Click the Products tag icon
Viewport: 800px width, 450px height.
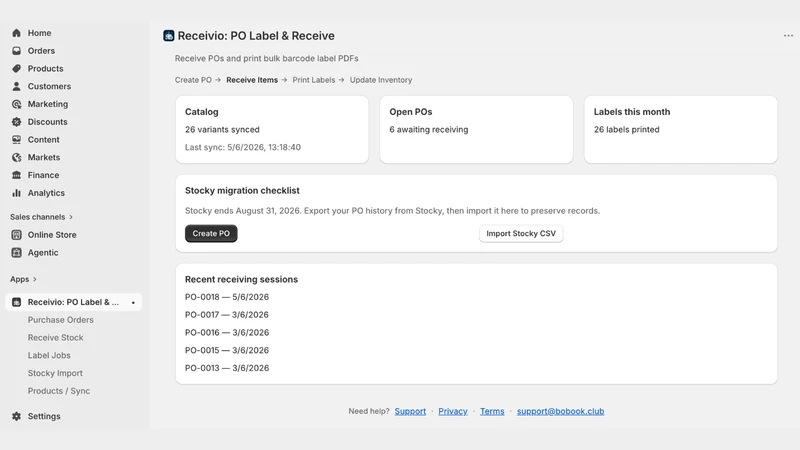16,68
